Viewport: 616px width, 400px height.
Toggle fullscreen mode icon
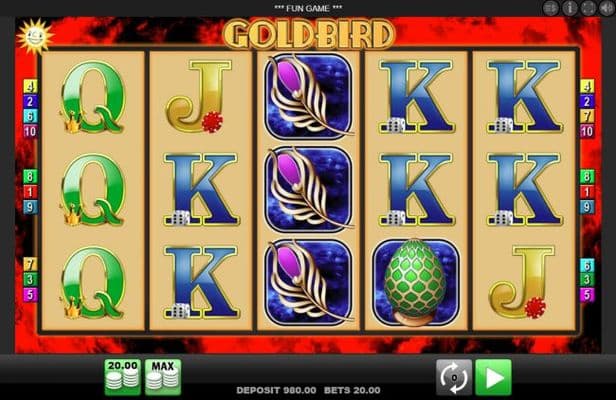(588, 8)
